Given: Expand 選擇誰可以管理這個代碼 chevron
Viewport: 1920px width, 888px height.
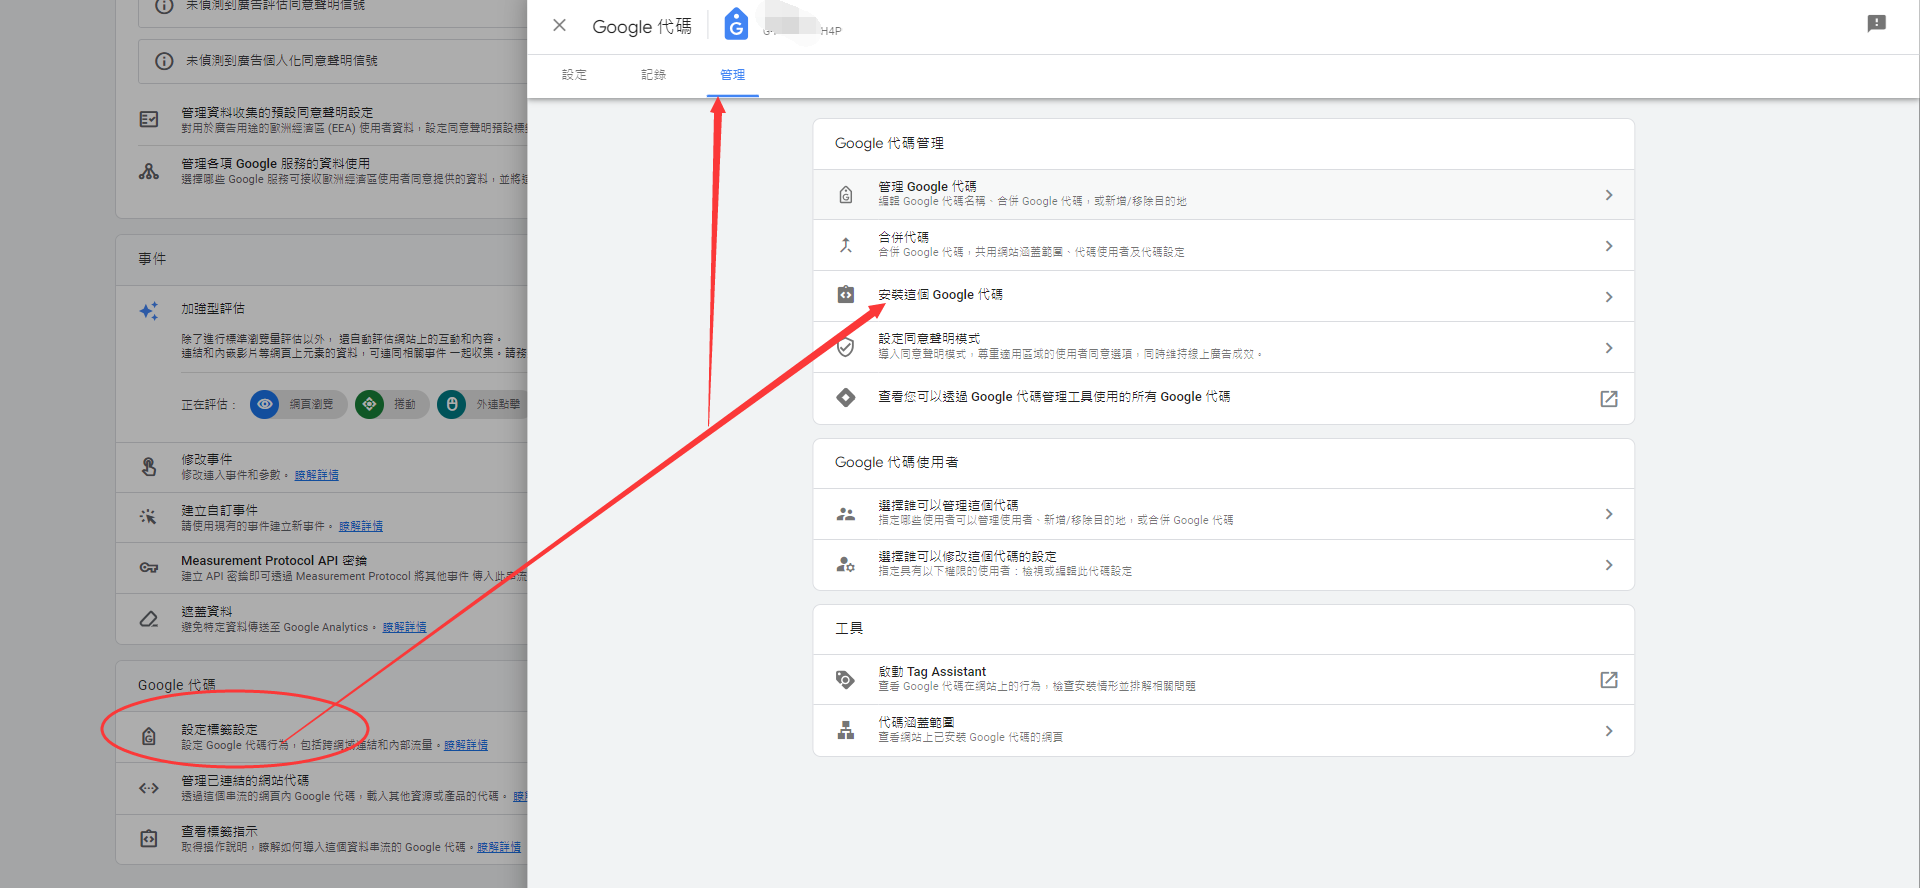Looking at the screenshot, I should pyautogui.click(x=1608, y=514).
